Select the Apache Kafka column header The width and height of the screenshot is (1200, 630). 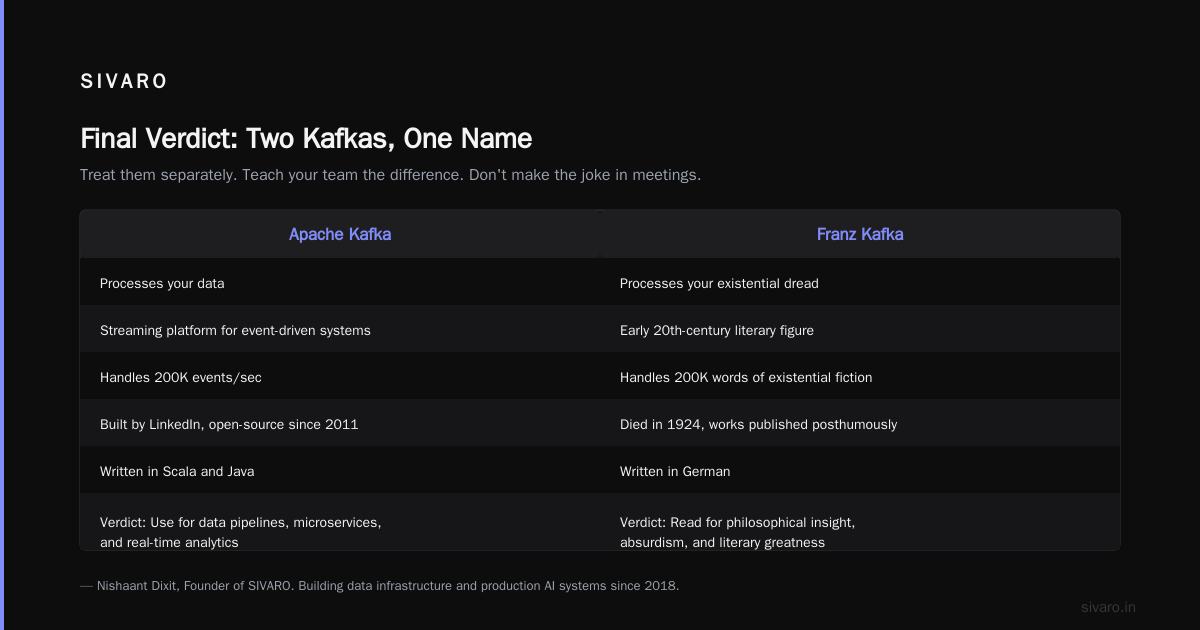[x=340, y=234]
